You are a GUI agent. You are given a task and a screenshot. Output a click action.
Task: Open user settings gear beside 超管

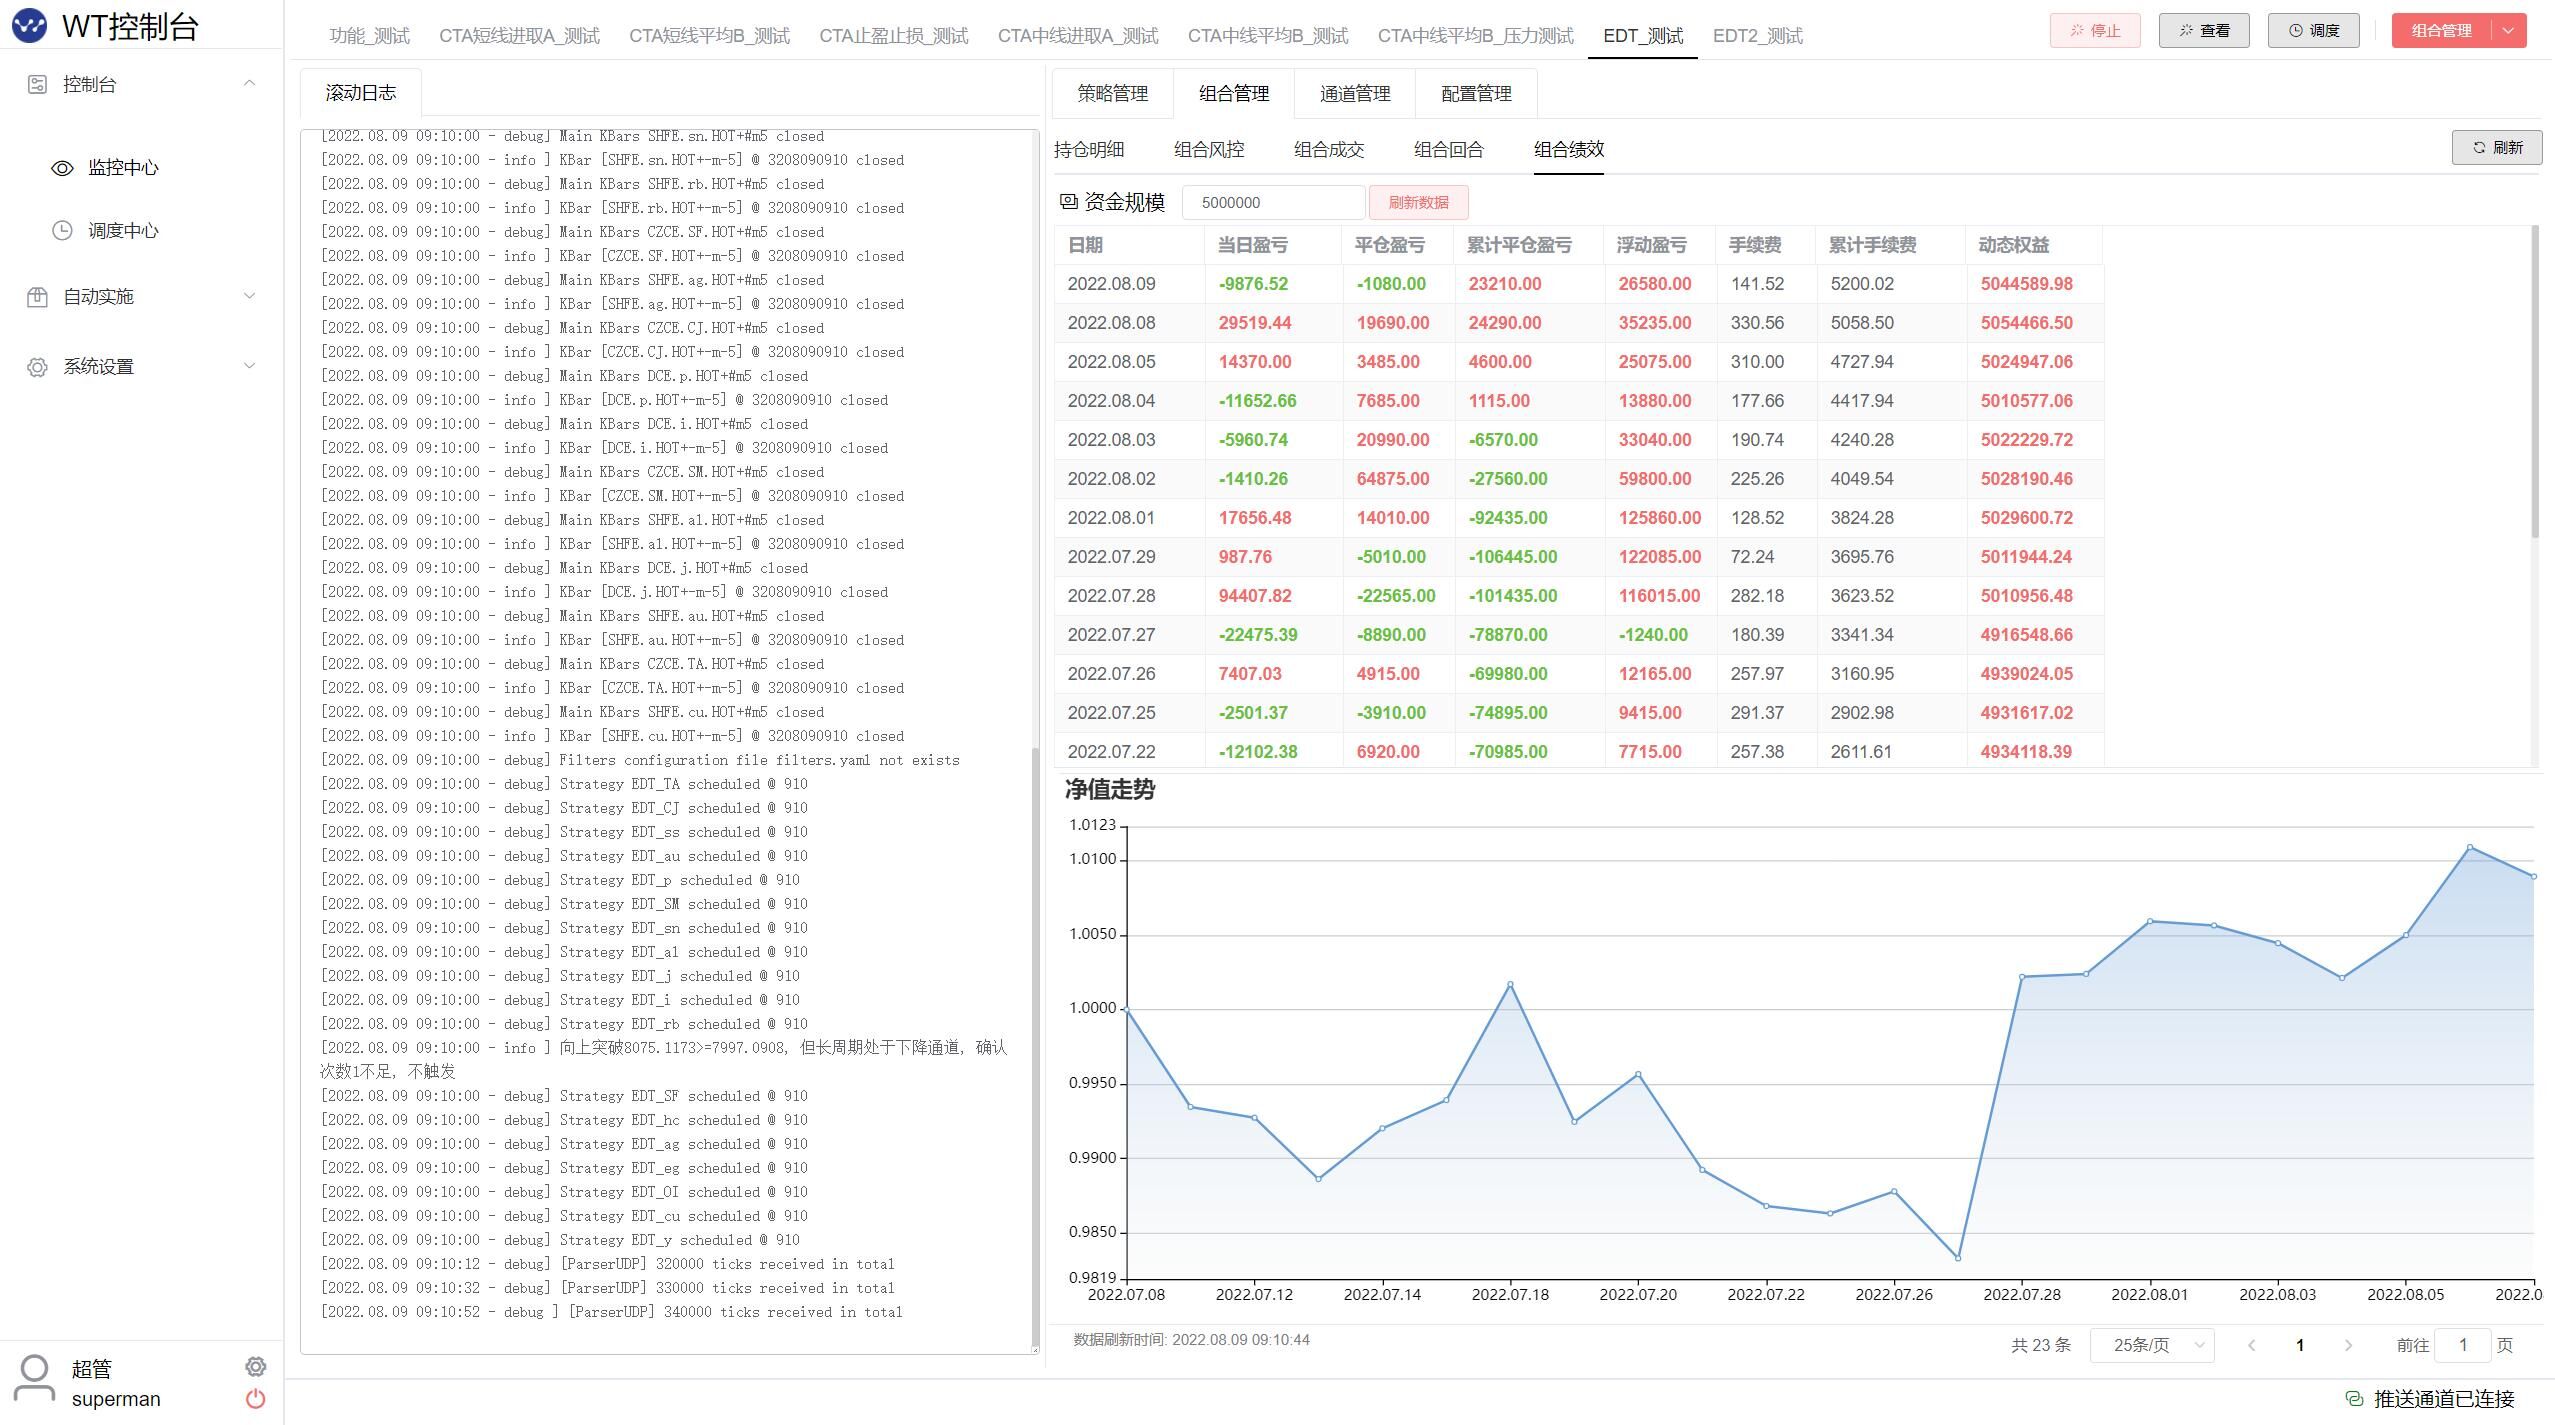256,1366
